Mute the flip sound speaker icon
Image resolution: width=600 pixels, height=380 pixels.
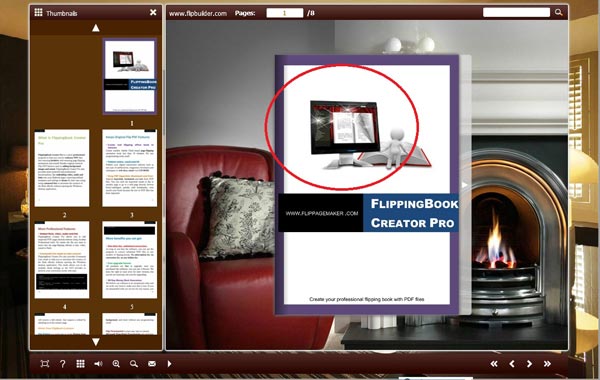pos(98,364)
